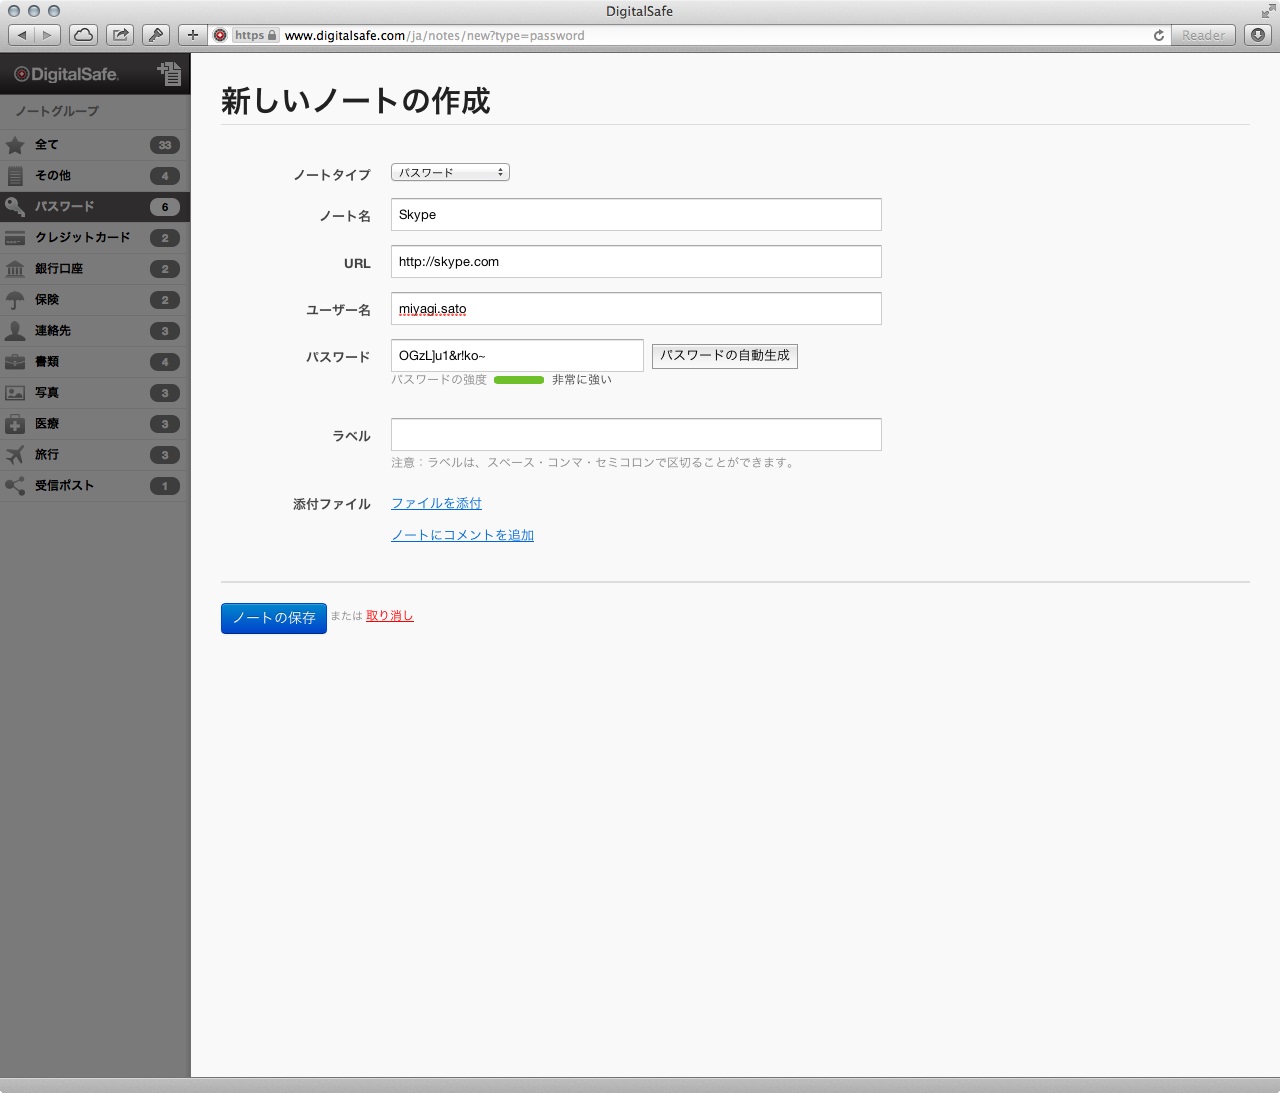Image resolution: width=1280 pixels, height=1093 pixels.
Task: Select the briefcase icon for 書類
Action: [15, 362]
